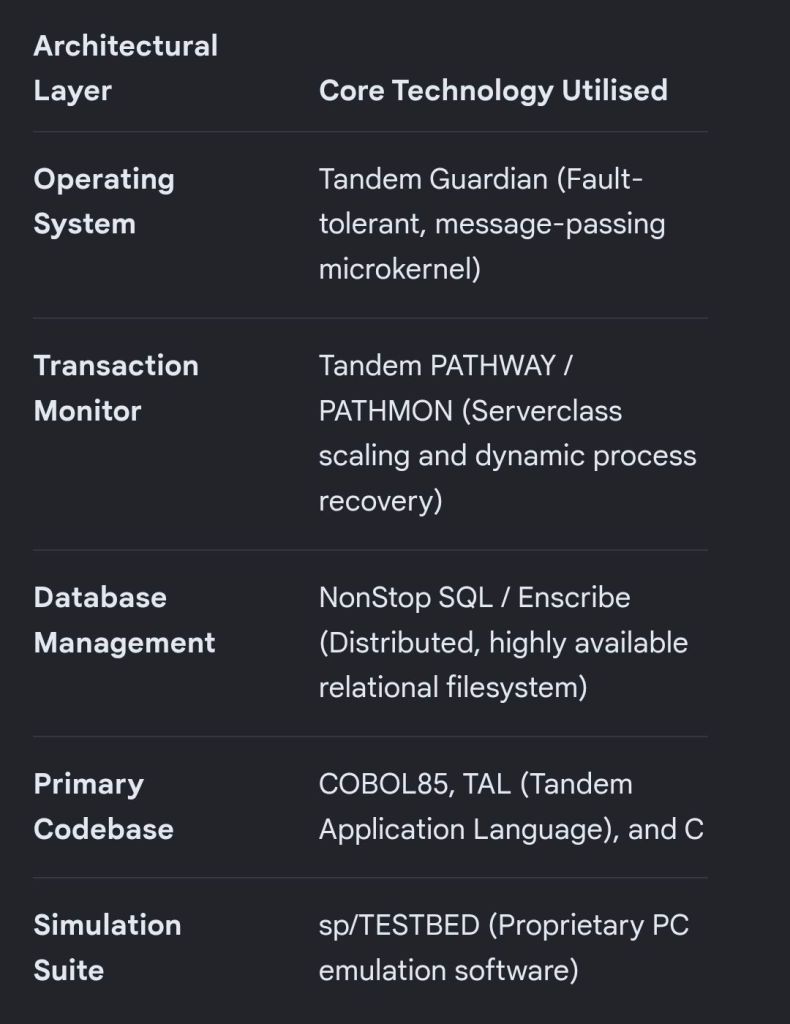Select the 'Simulation Suite' row label

107,948
